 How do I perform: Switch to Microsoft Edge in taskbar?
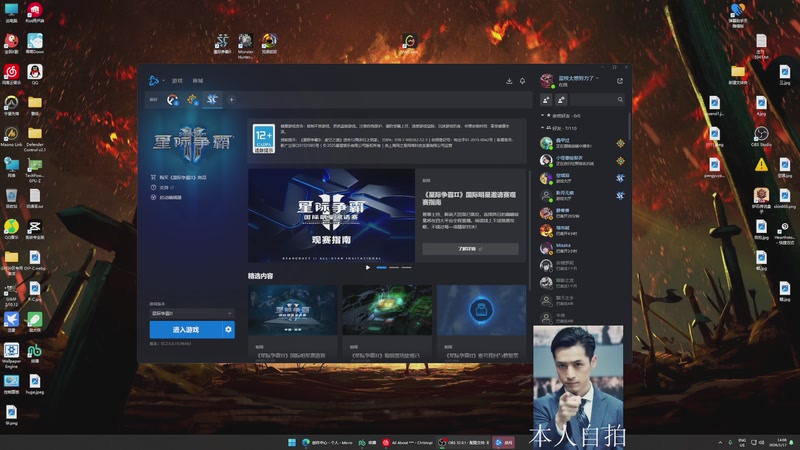tap(327, 442)
